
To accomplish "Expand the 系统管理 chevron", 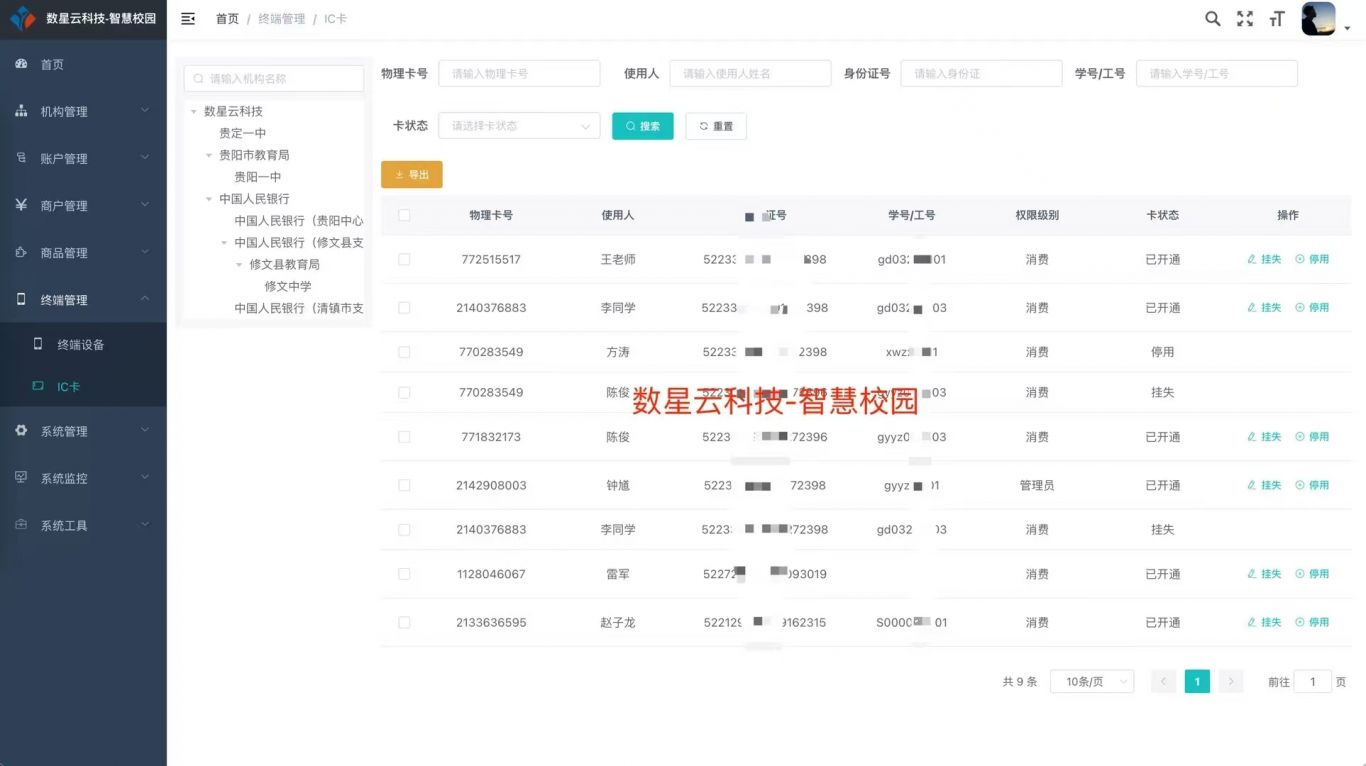I will tap(145, 430).
